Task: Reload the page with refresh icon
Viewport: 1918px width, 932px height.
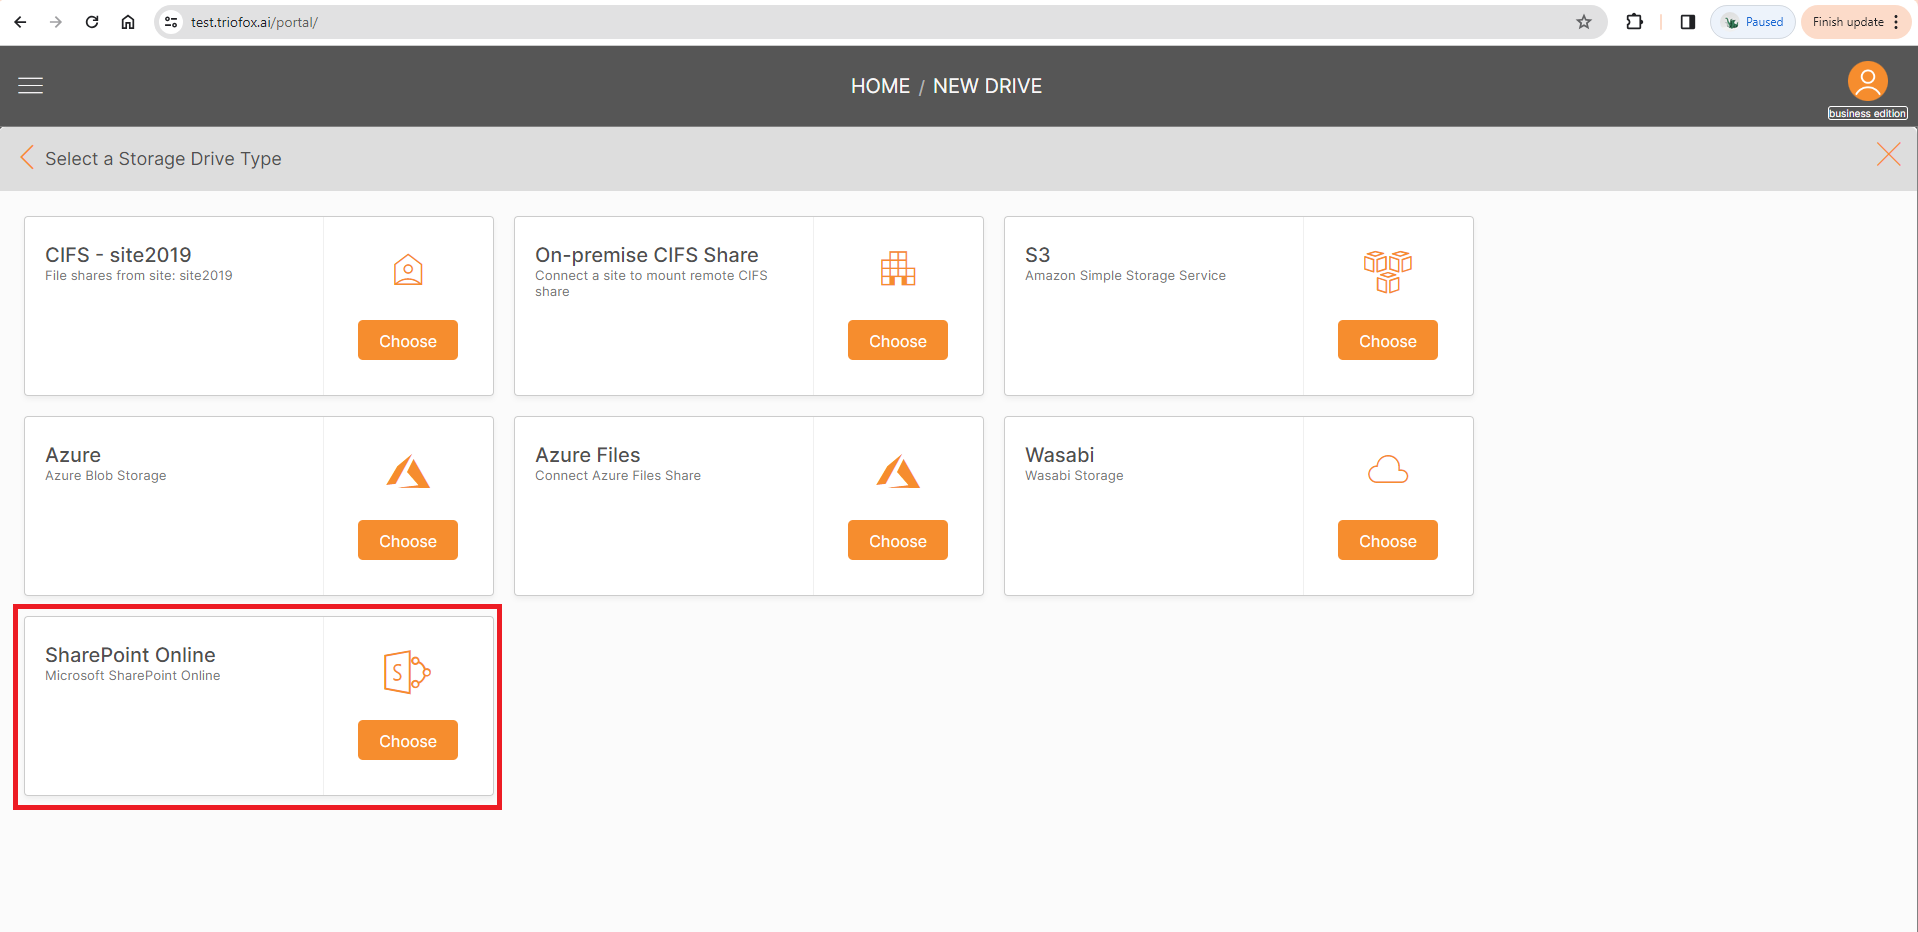Action: (x=92, y=22)
